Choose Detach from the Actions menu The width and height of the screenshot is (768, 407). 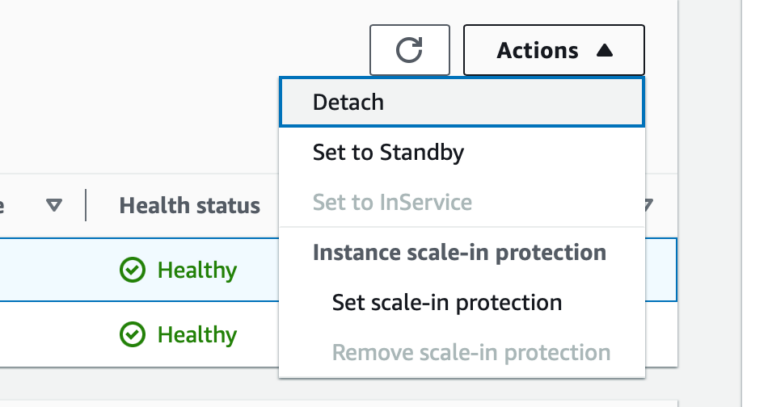(x=462, y=102)
